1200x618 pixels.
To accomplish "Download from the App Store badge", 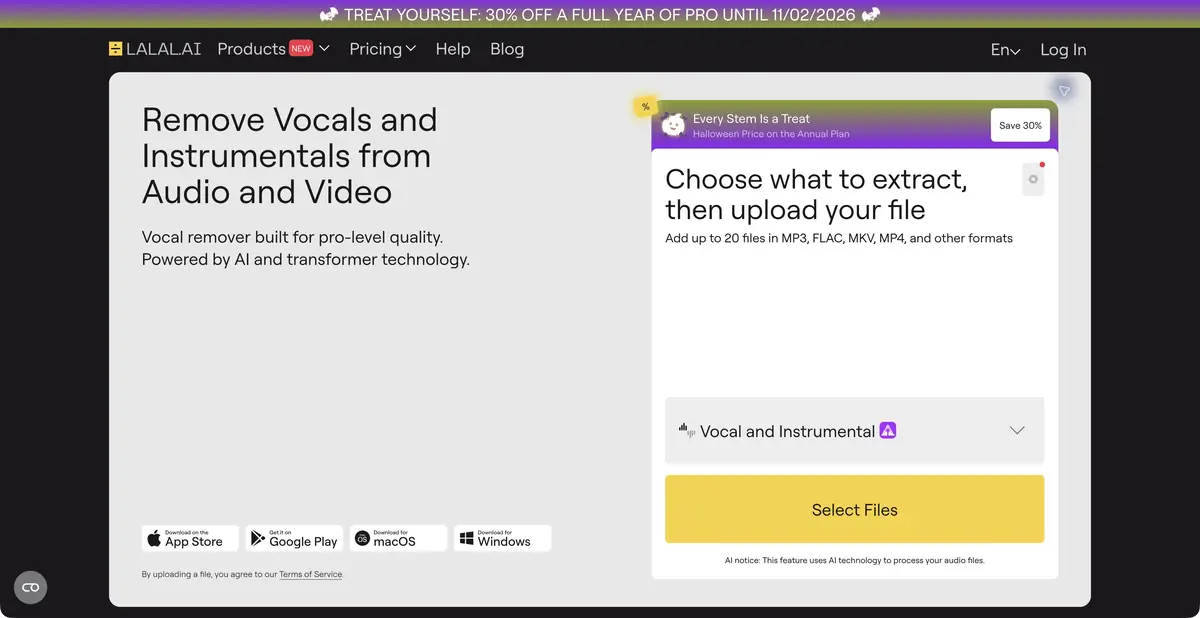I will 190,538.
